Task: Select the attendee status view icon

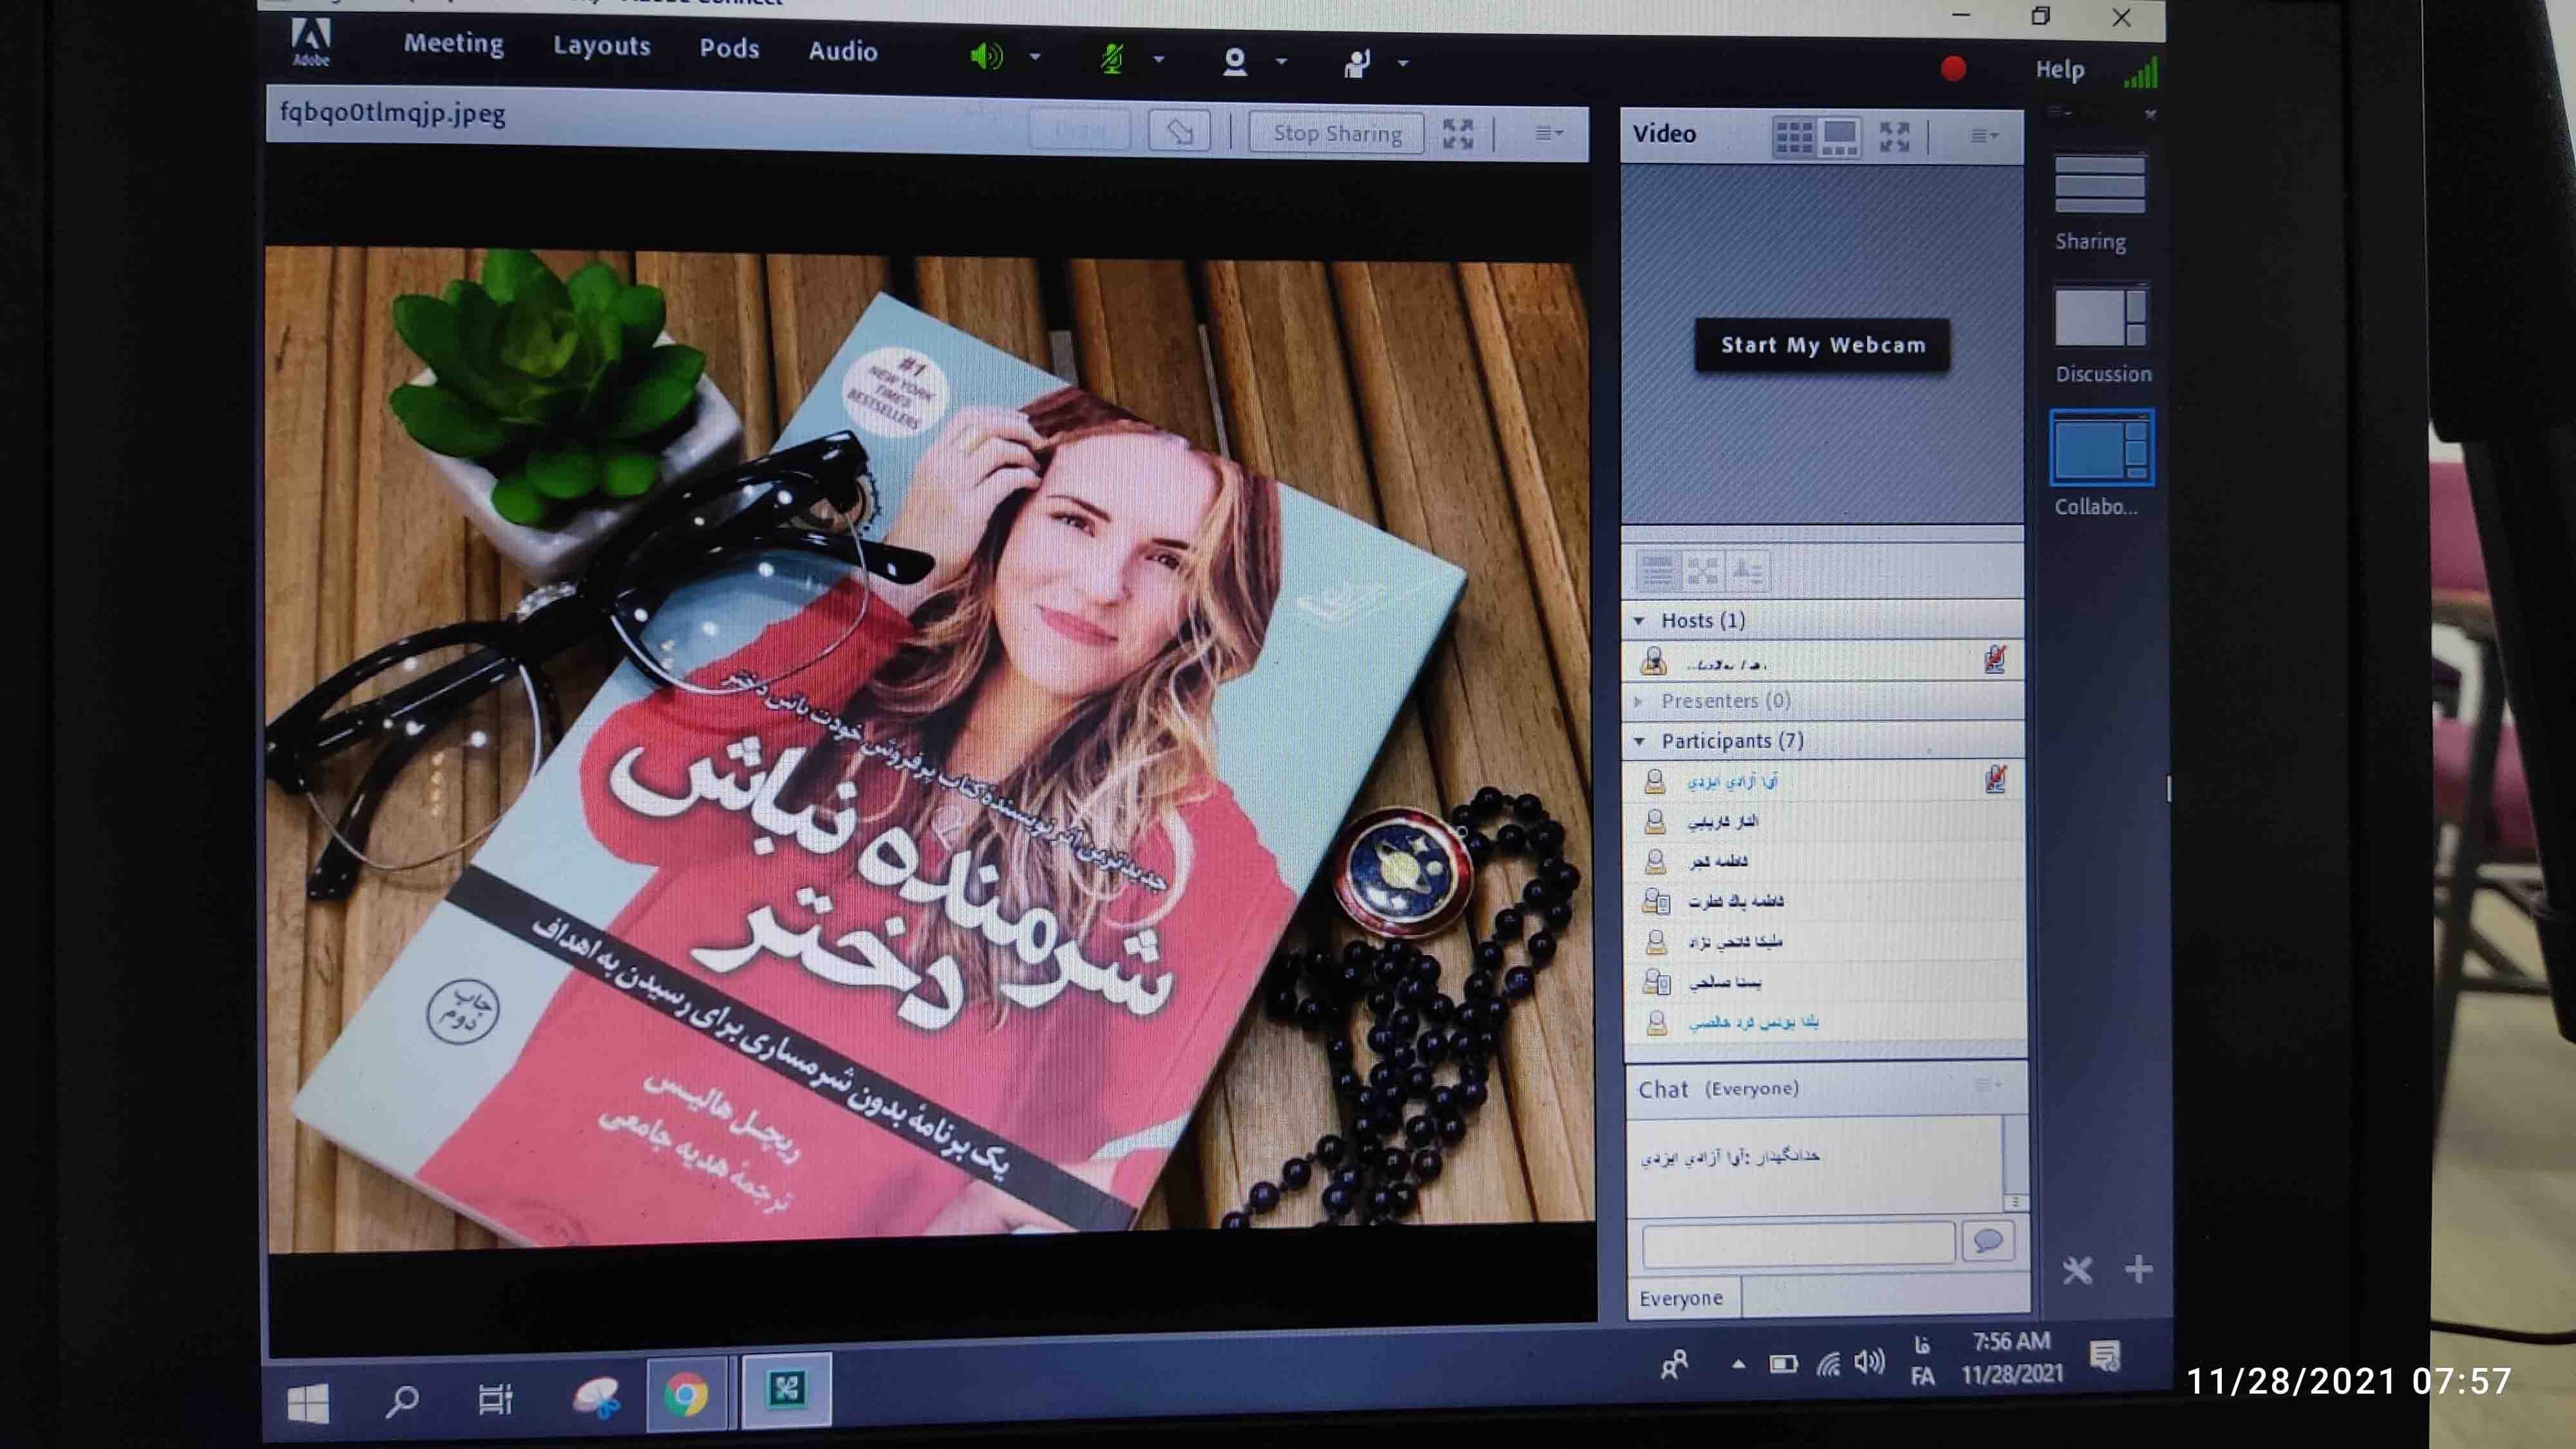Action: pos(1747,571)
